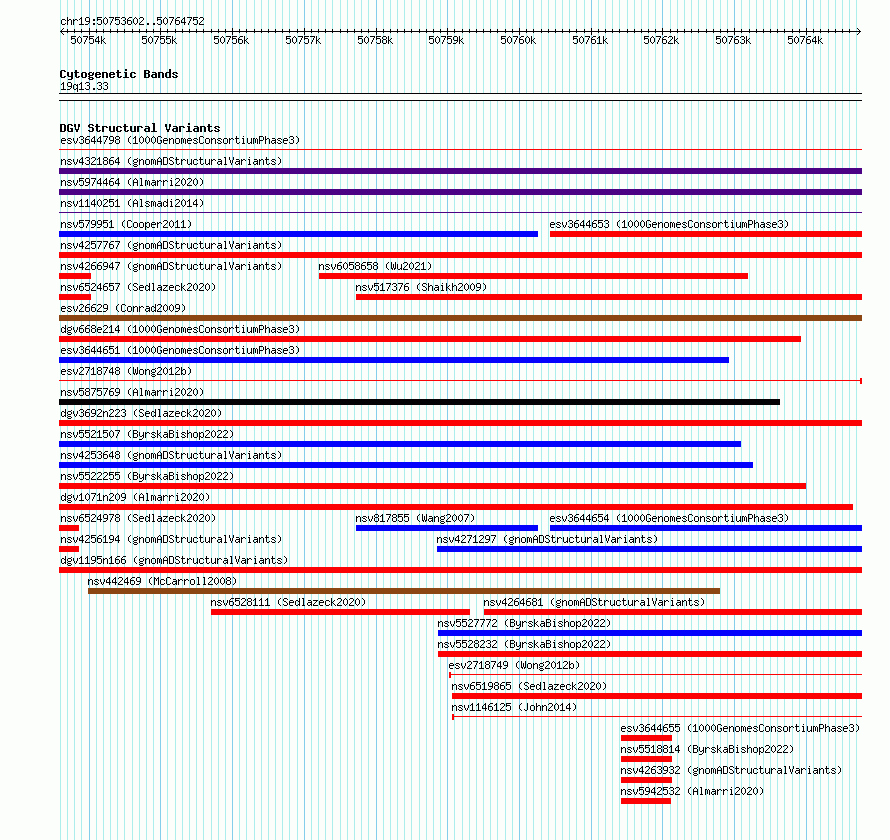The image size is (890, 840).
Task: Click nsv6524657 (Sedlazeck2020) label
Action: [138, 287]
